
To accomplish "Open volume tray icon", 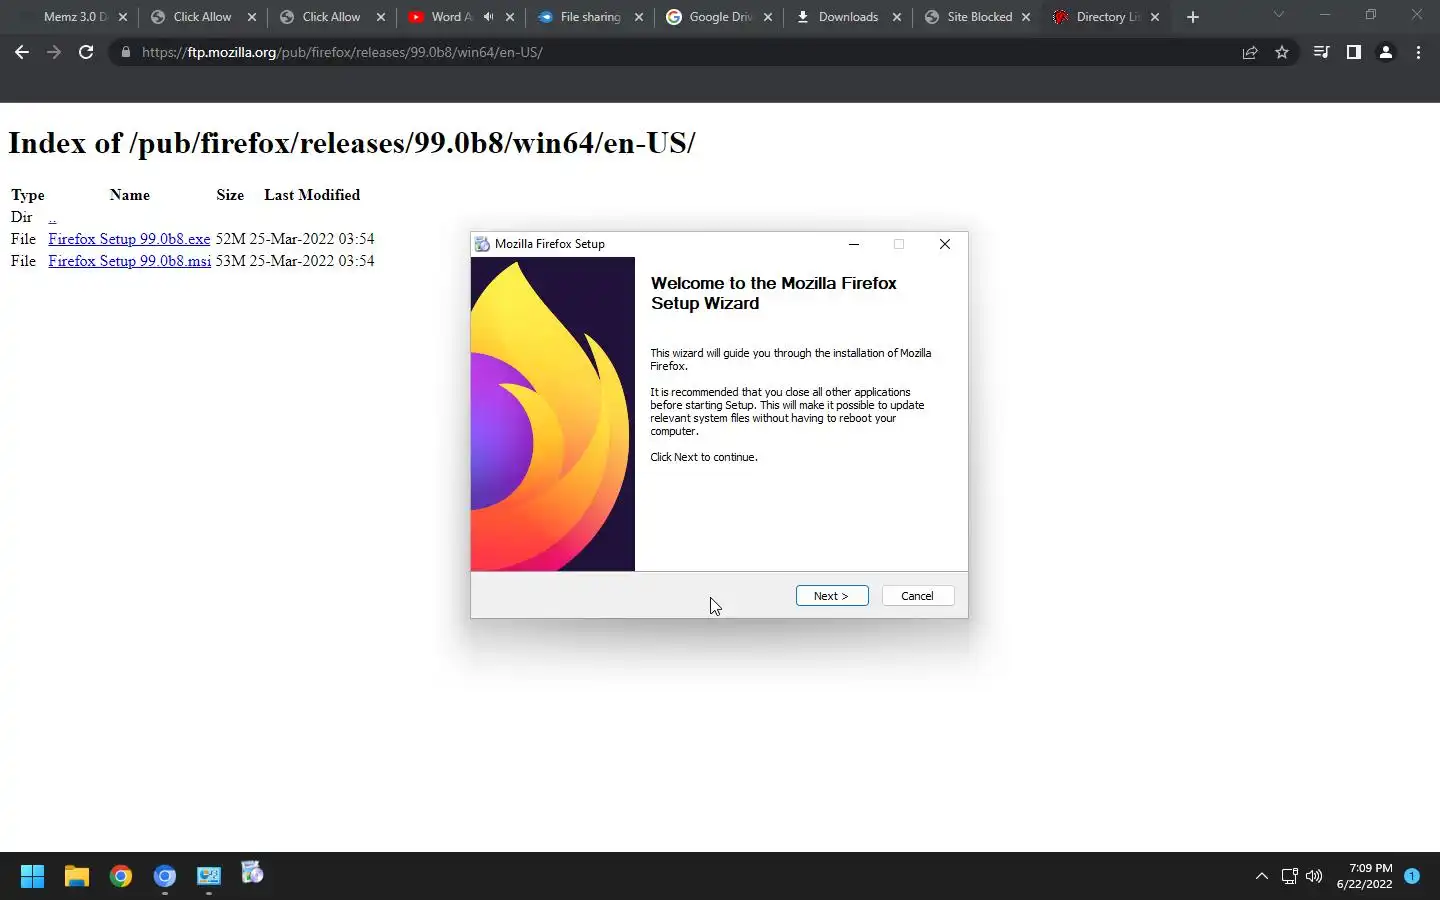I will 1314,876.
